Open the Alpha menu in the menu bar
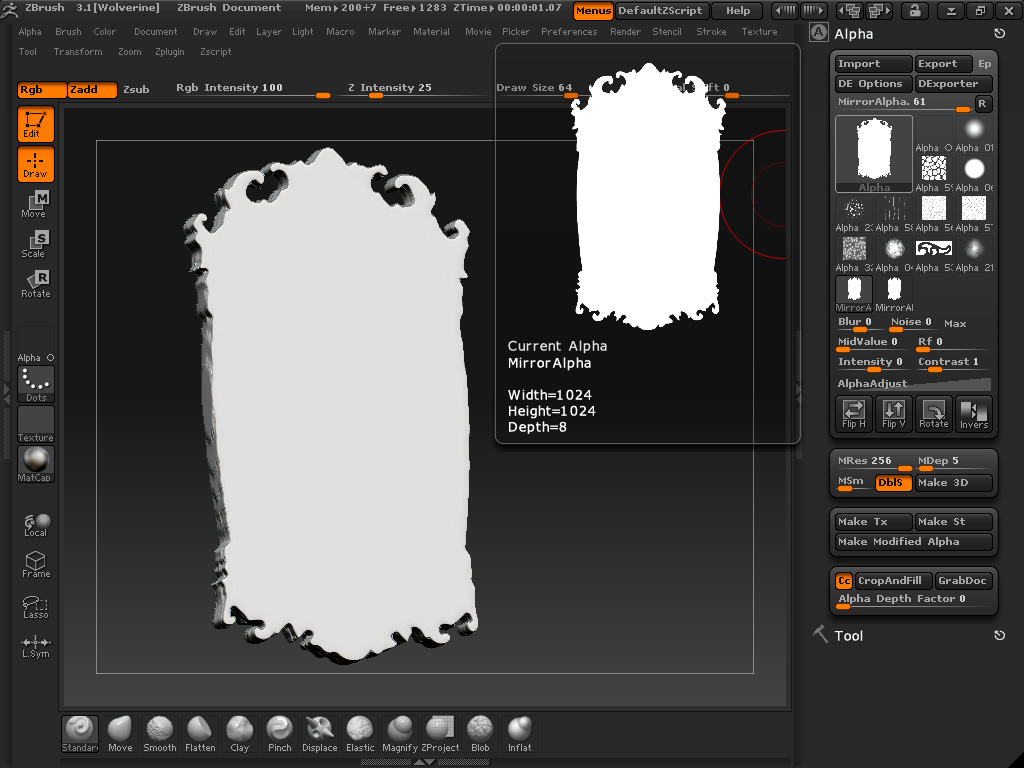Viewport: 1024px width, 768px height. (30, 31)
